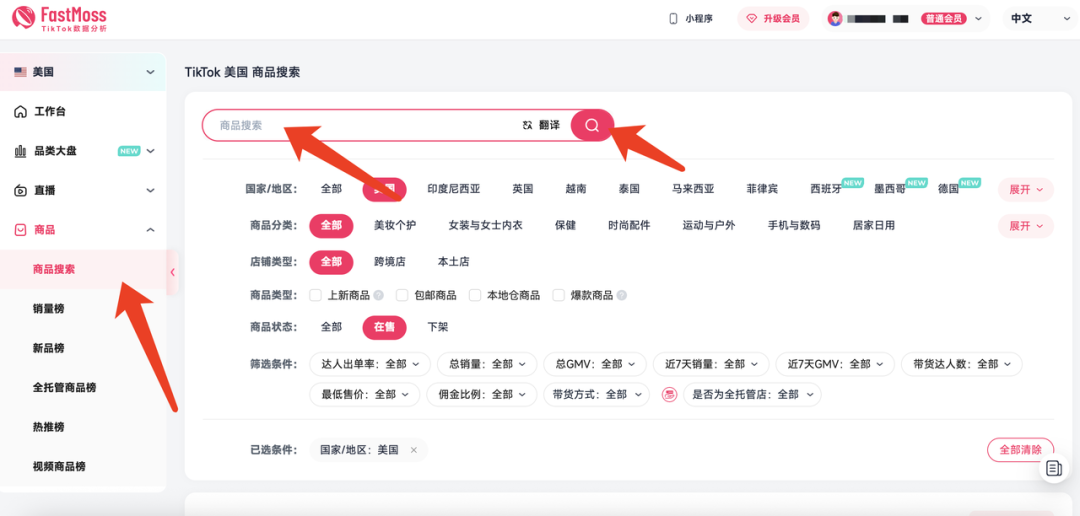Image resolution: width=1080 pixels, height=516 pixels.
Task: Collapse the 商品 sidebar menu
Action: [151, 229]
